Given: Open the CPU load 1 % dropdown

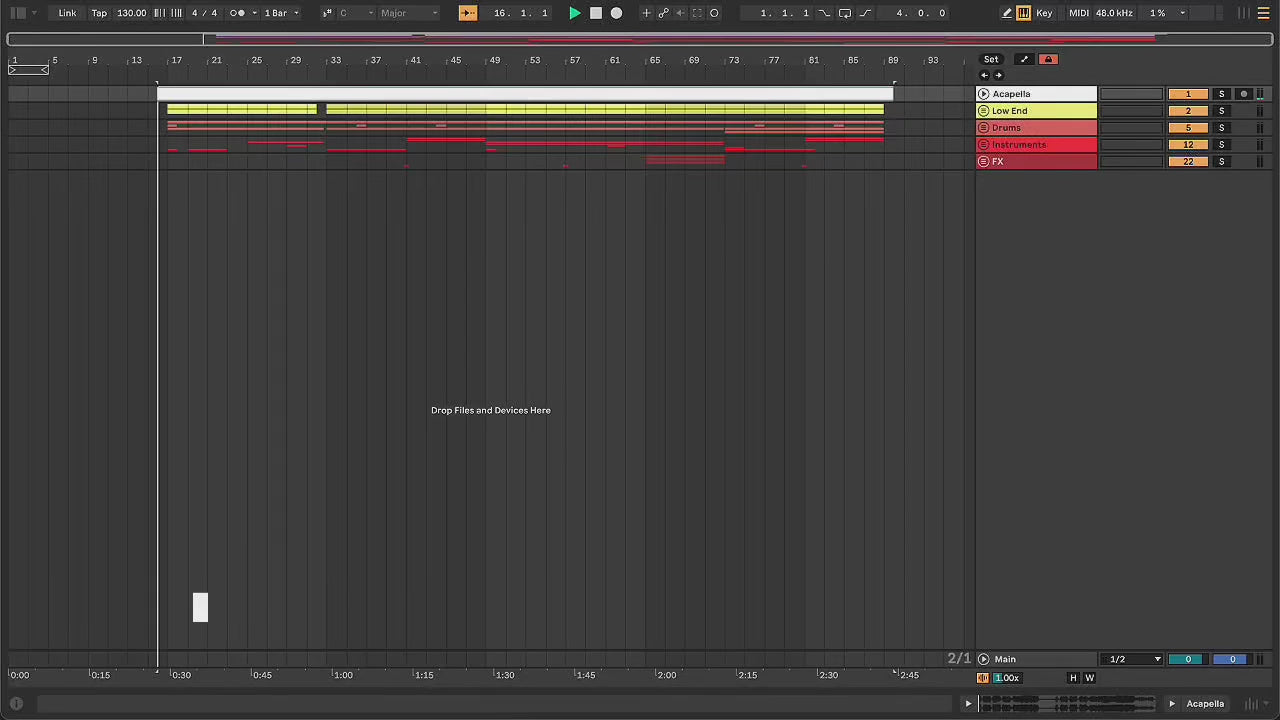Looking at the screenshot, I should pos(1165,13).
